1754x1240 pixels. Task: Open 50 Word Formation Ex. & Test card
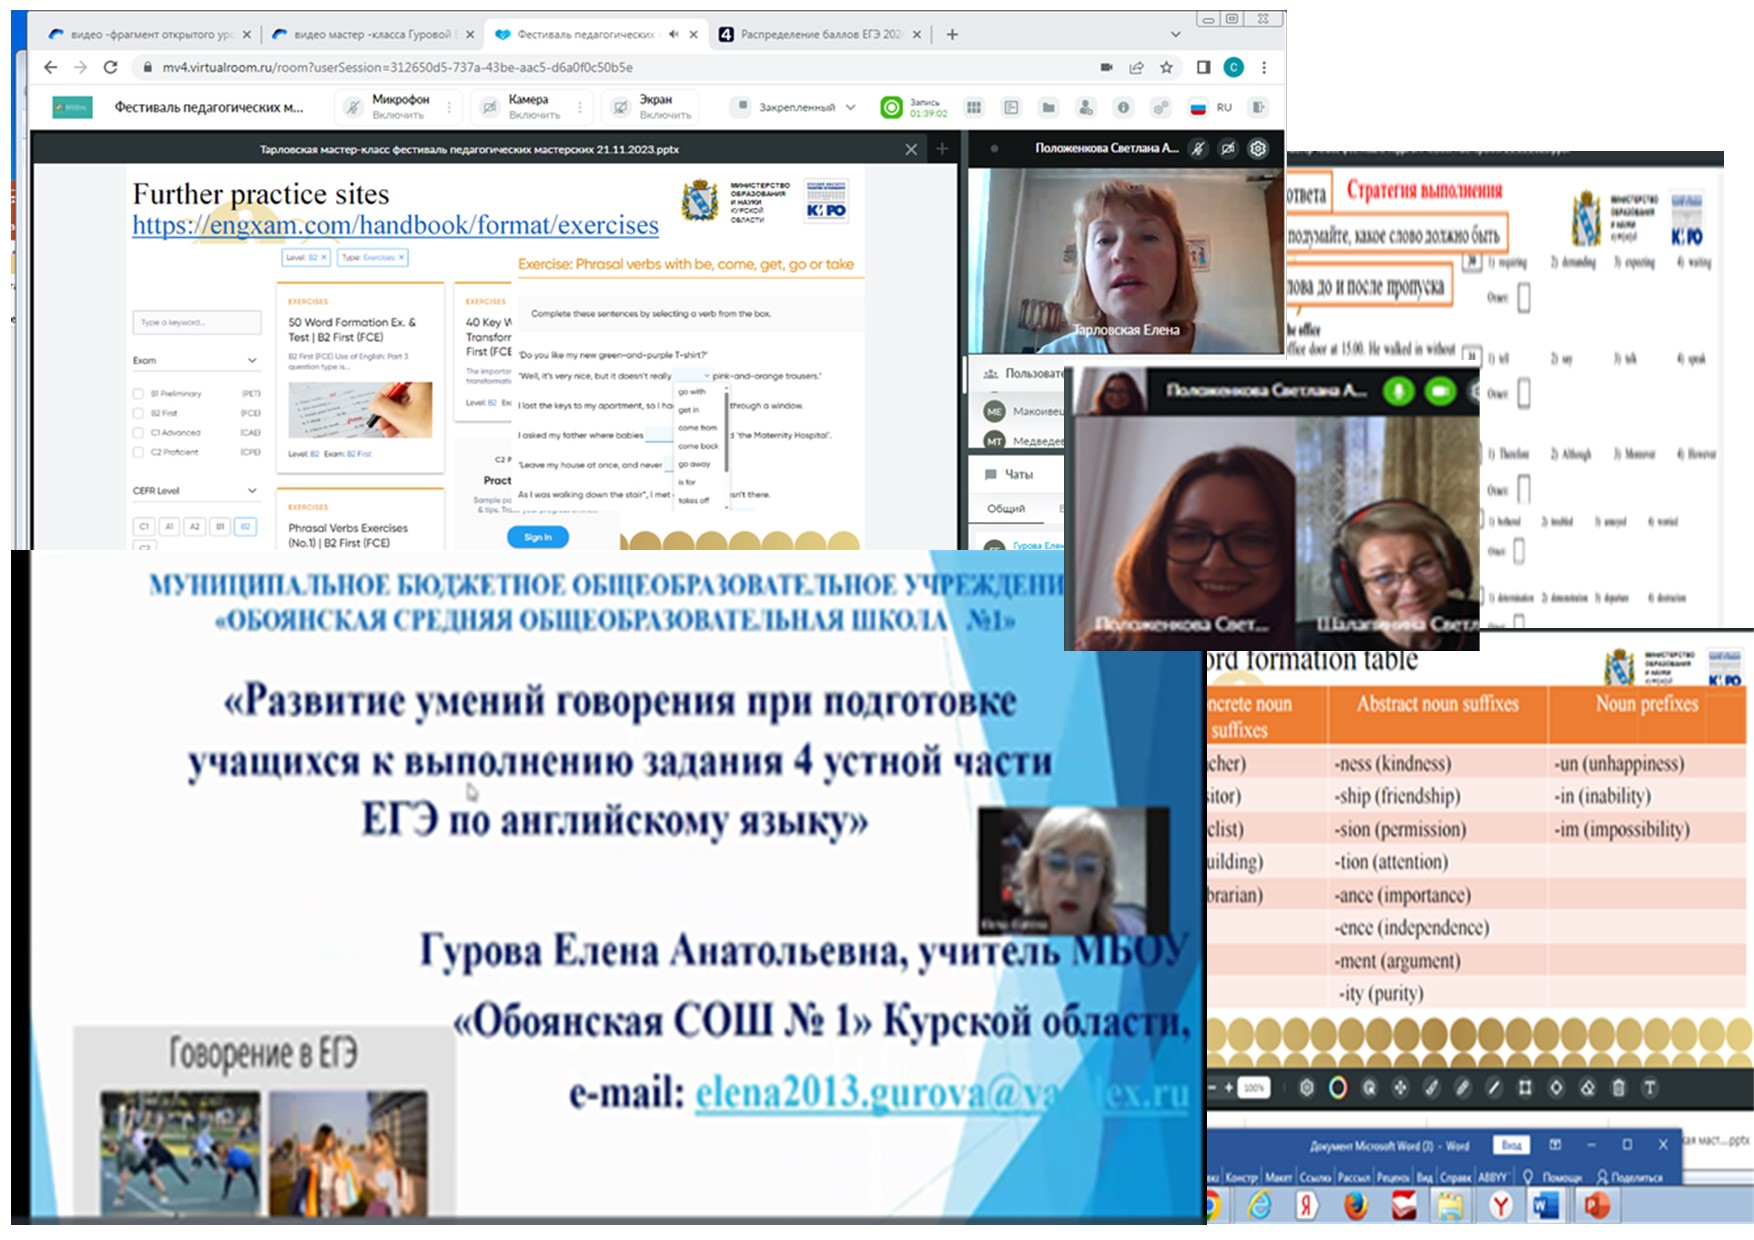click(360, 376)
